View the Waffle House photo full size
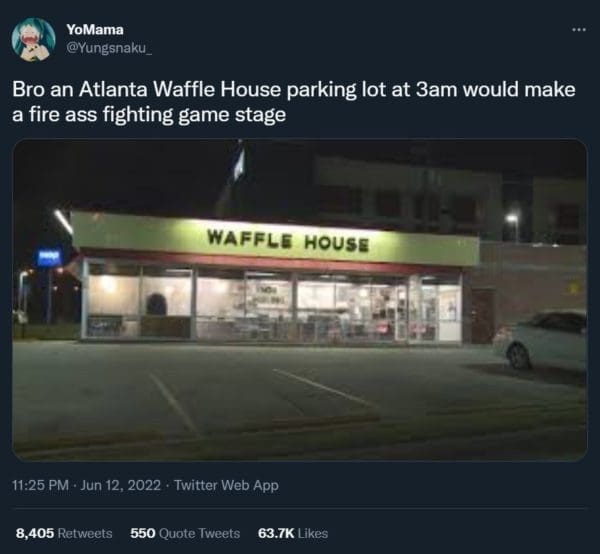Screen dimensions: 600x554 (300, 300)
